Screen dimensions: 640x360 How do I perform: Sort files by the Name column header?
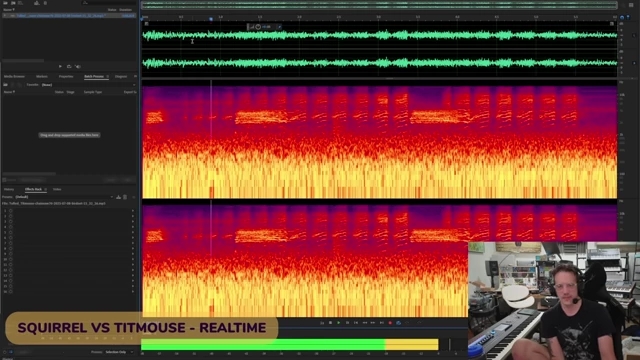pos(8,9)
